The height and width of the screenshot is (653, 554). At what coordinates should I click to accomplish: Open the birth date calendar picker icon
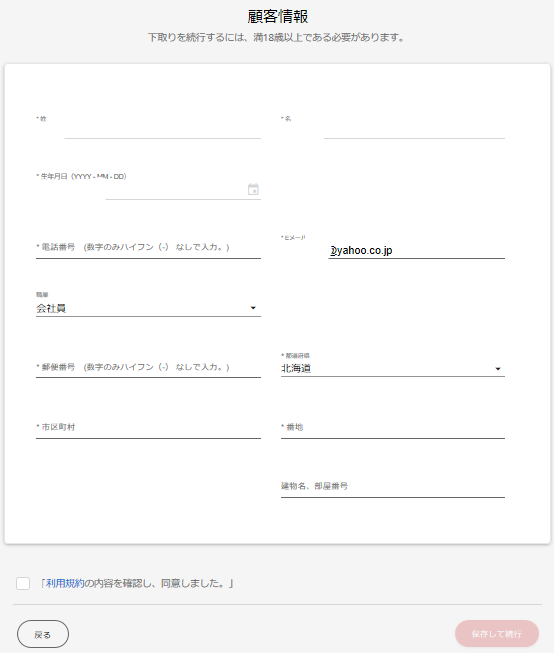coord(253,189)
